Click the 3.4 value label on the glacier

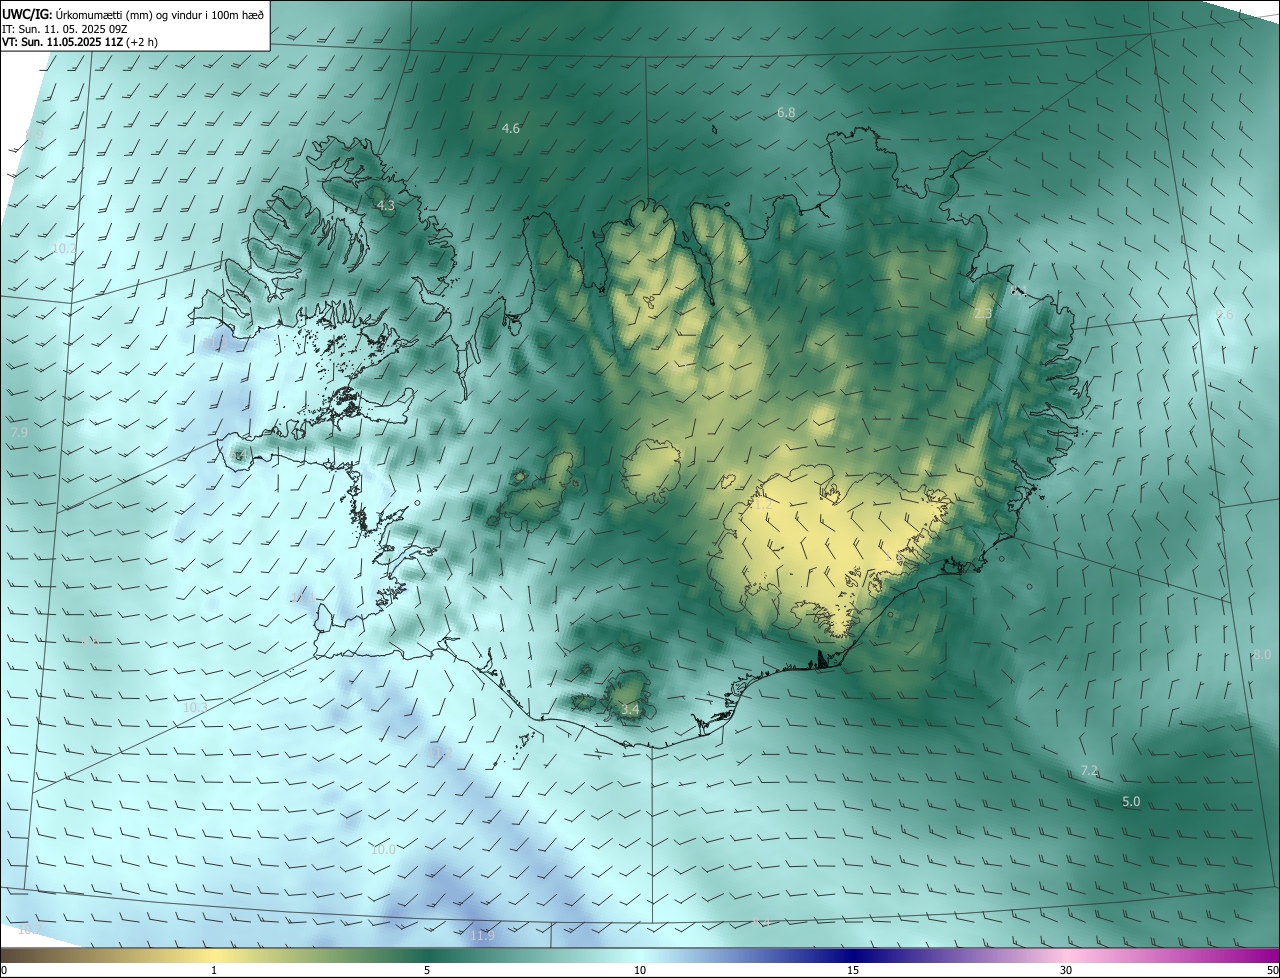pos(629,710)
